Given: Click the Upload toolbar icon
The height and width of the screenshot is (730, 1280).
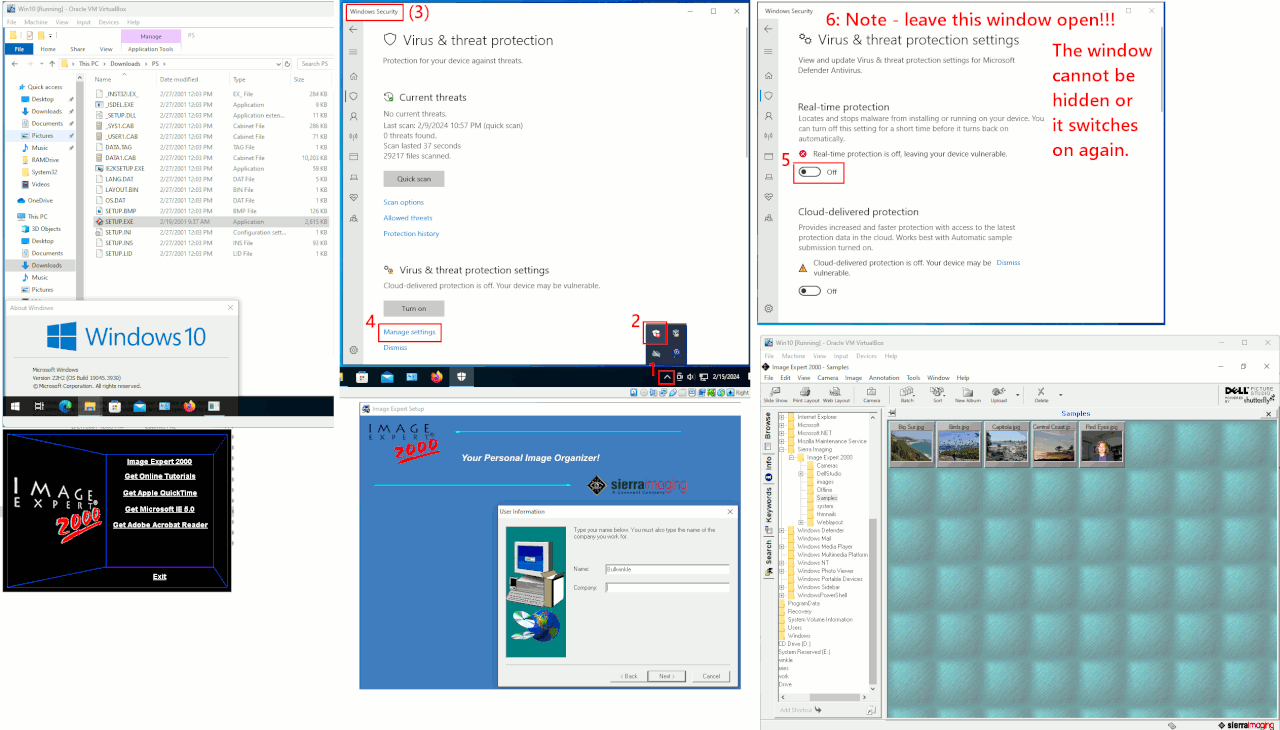Looking at the screenshot, I should tap(998, 396).
